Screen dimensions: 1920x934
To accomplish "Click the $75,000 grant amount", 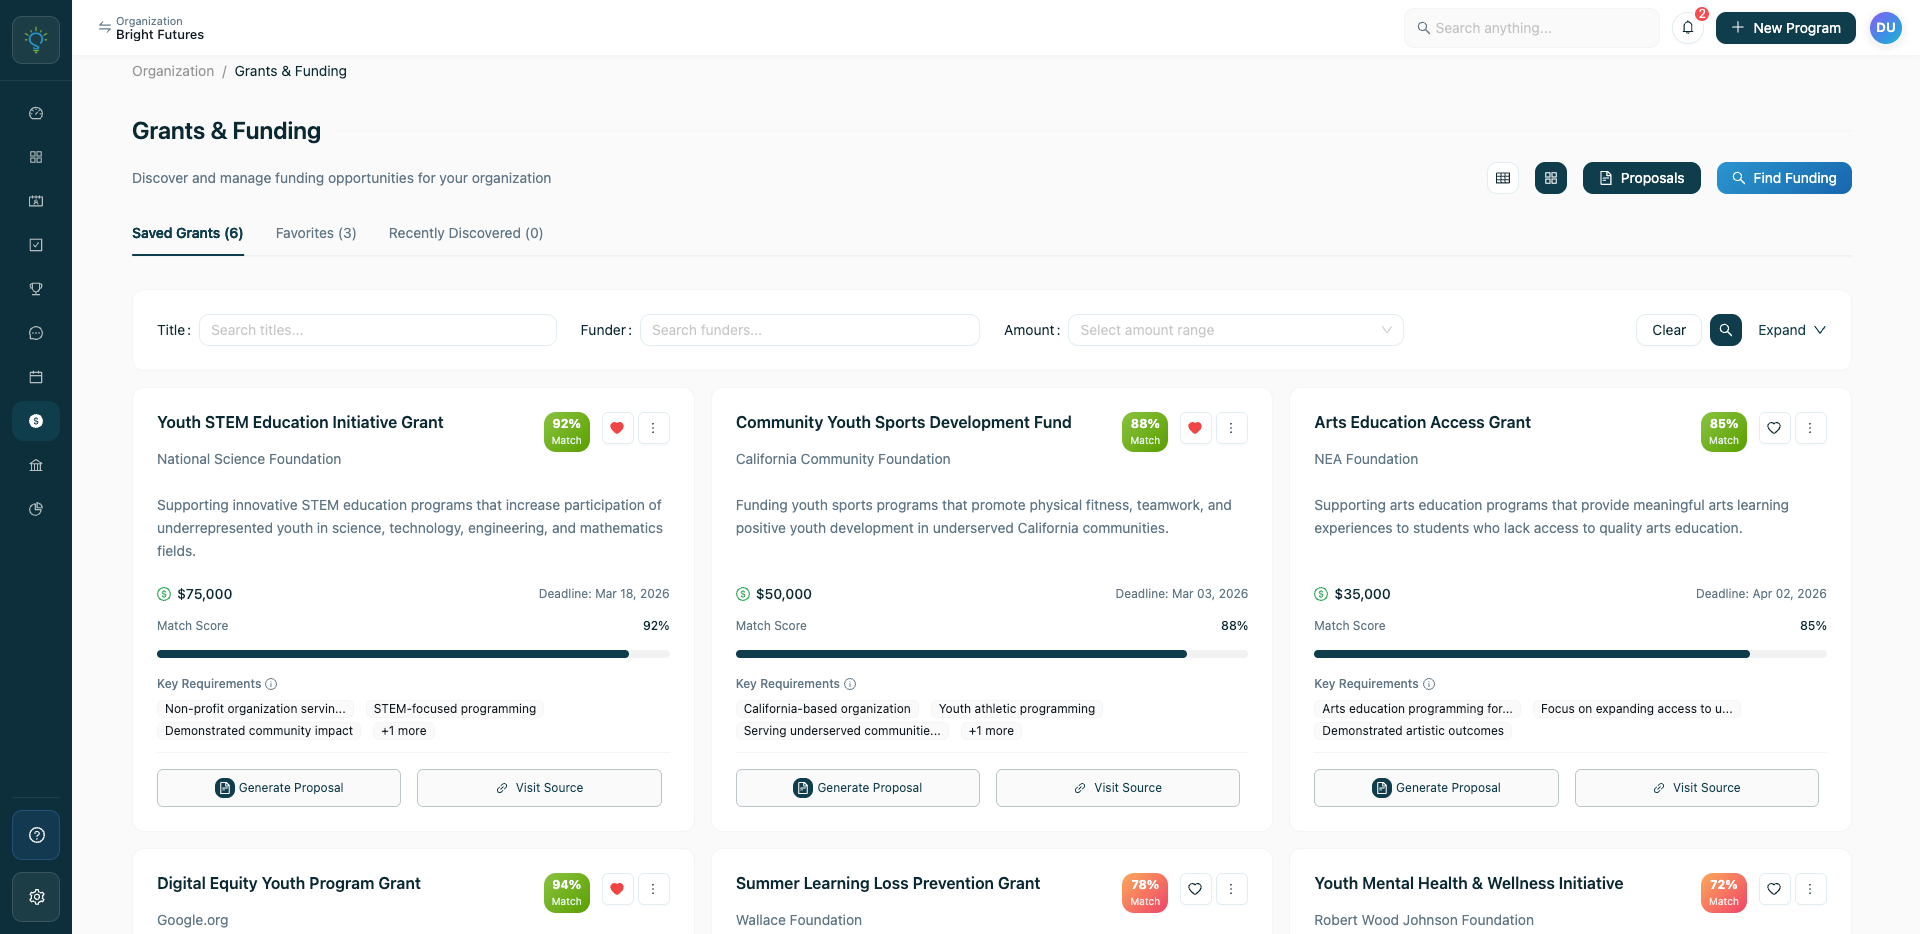I will (x=204, y=594).
